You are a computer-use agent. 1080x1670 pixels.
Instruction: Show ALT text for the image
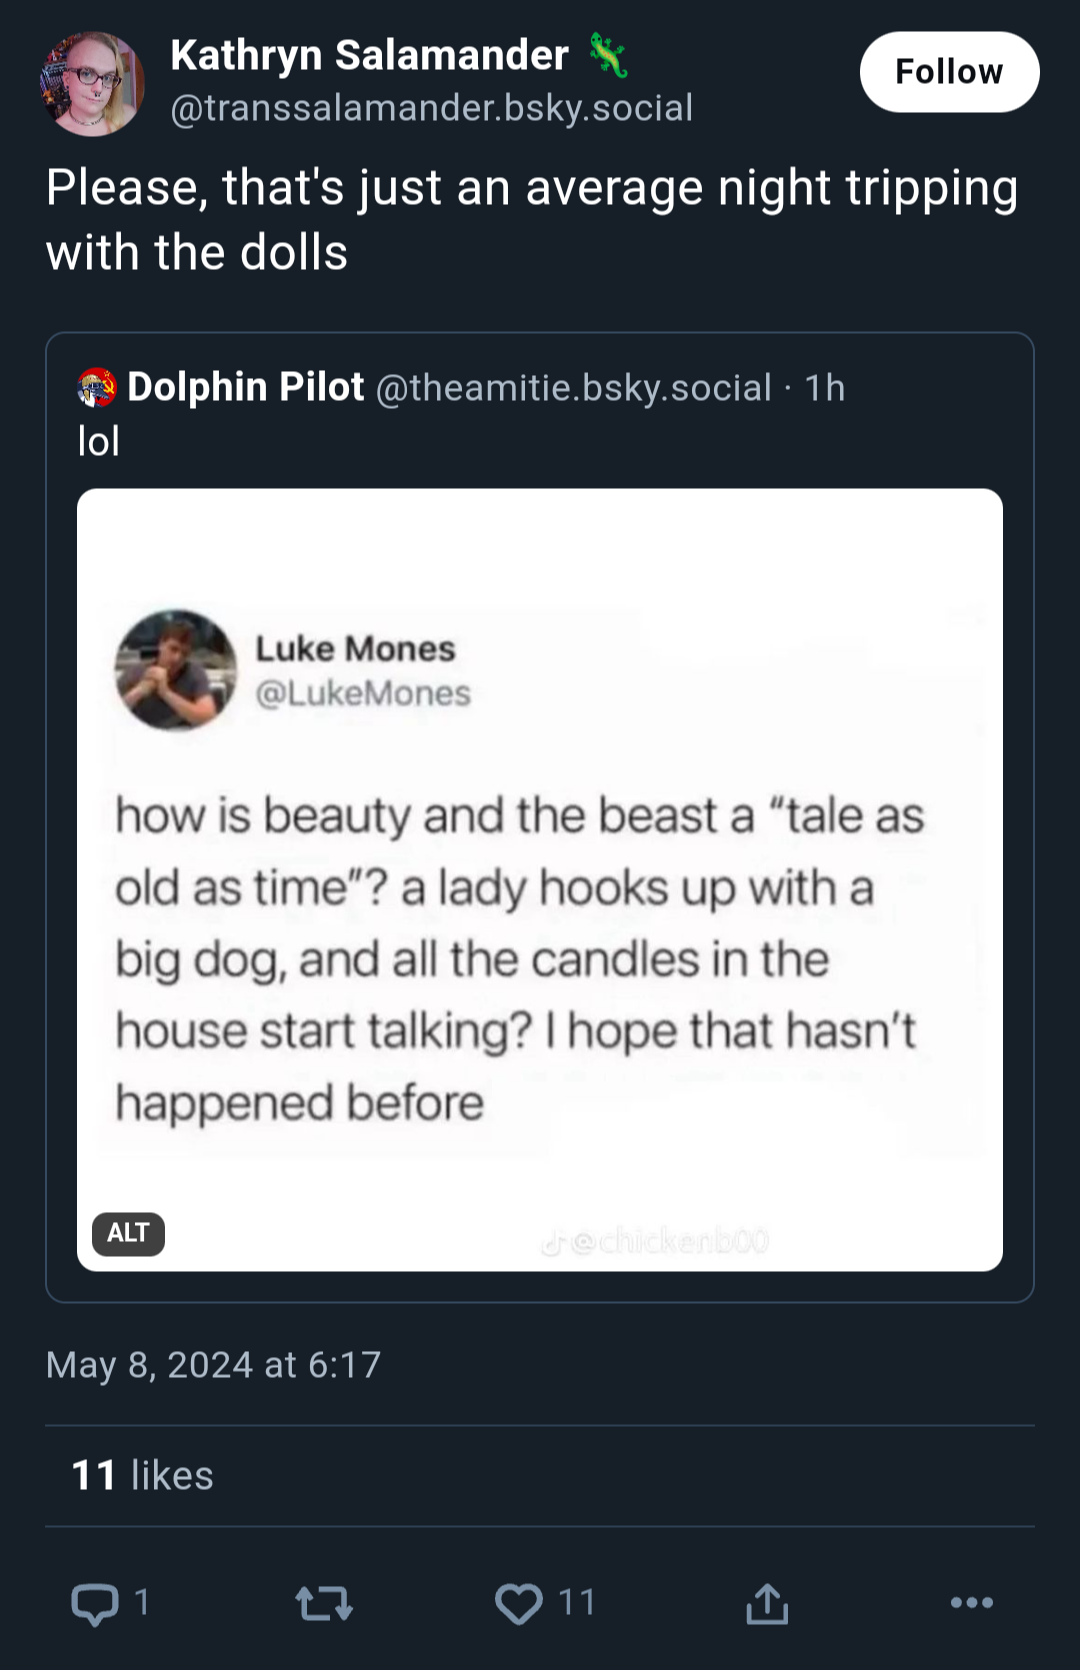(x=128, y=1233)
